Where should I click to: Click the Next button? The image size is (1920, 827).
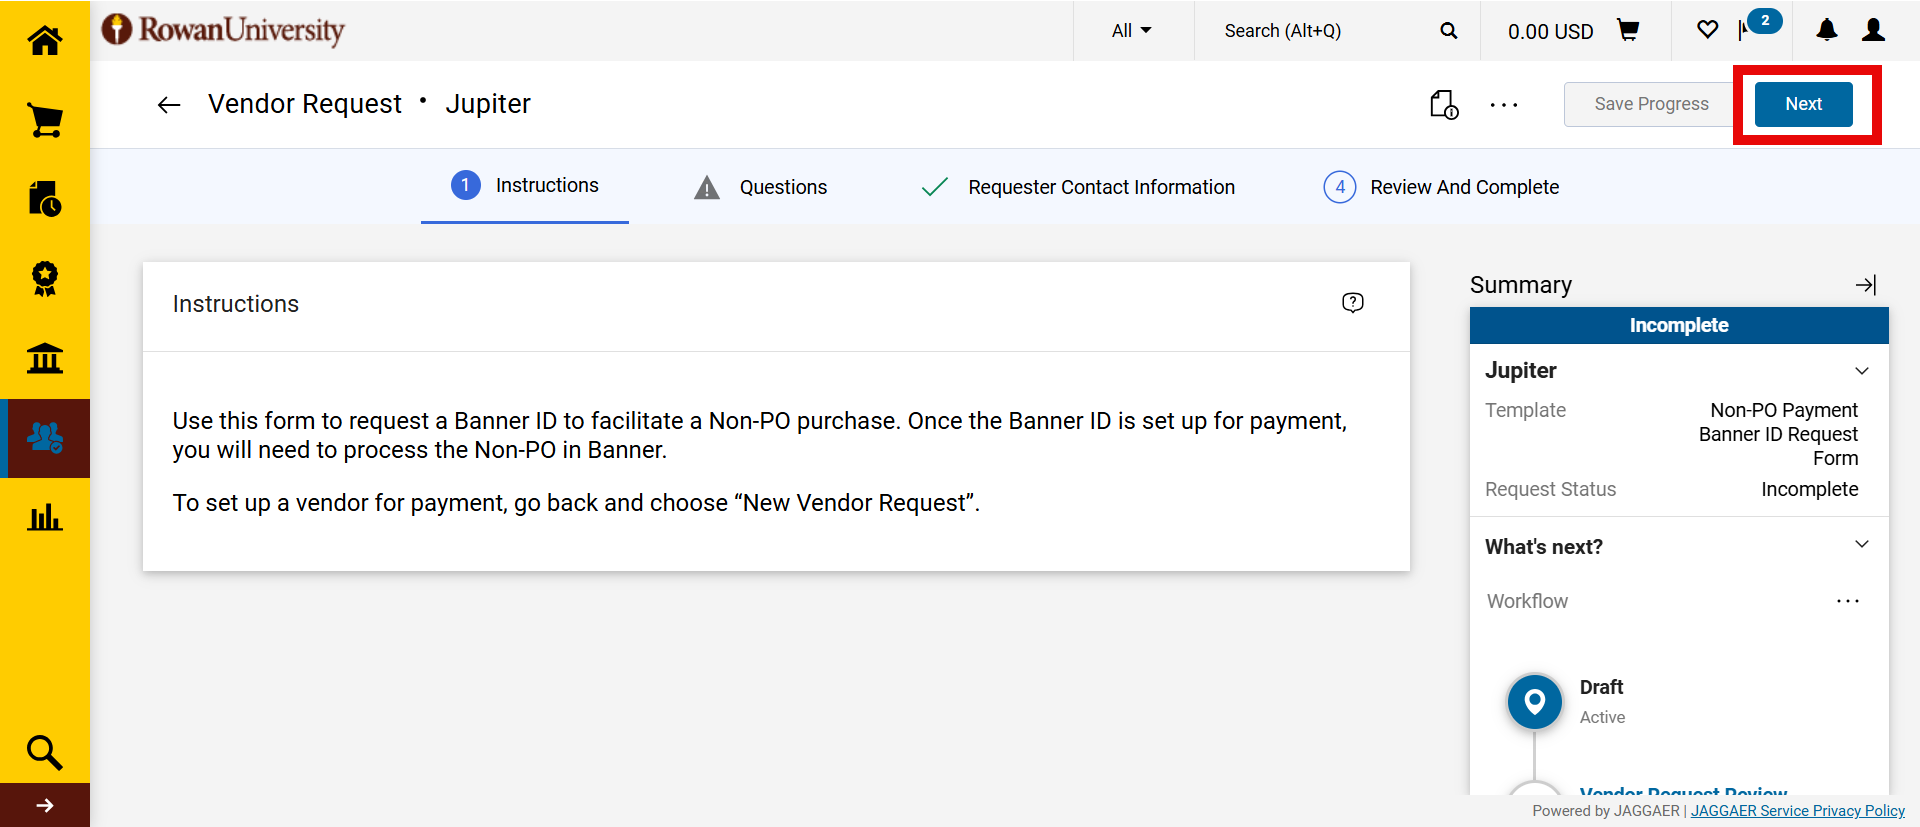click(x=1804, y=104)
